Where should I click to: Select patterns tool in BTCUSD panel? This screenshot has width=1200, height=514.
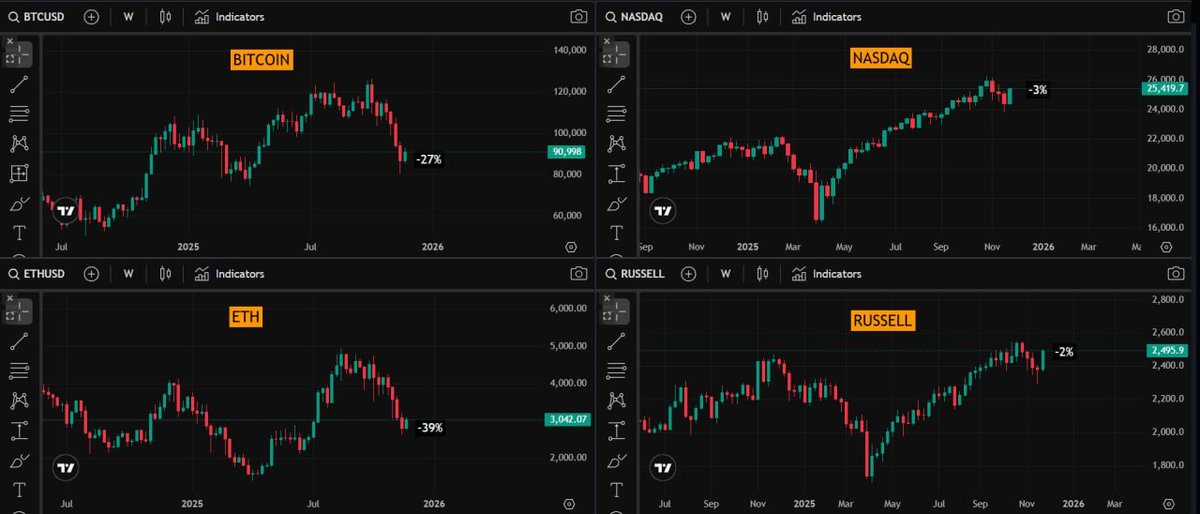(x=19, y=144)
